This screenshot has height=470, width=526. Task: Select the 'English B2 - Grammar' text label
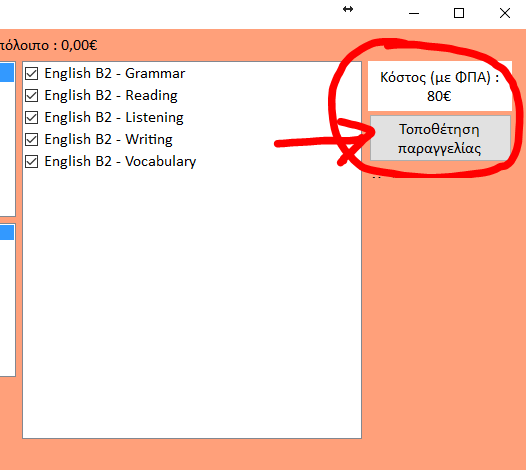tap(114, 73)
